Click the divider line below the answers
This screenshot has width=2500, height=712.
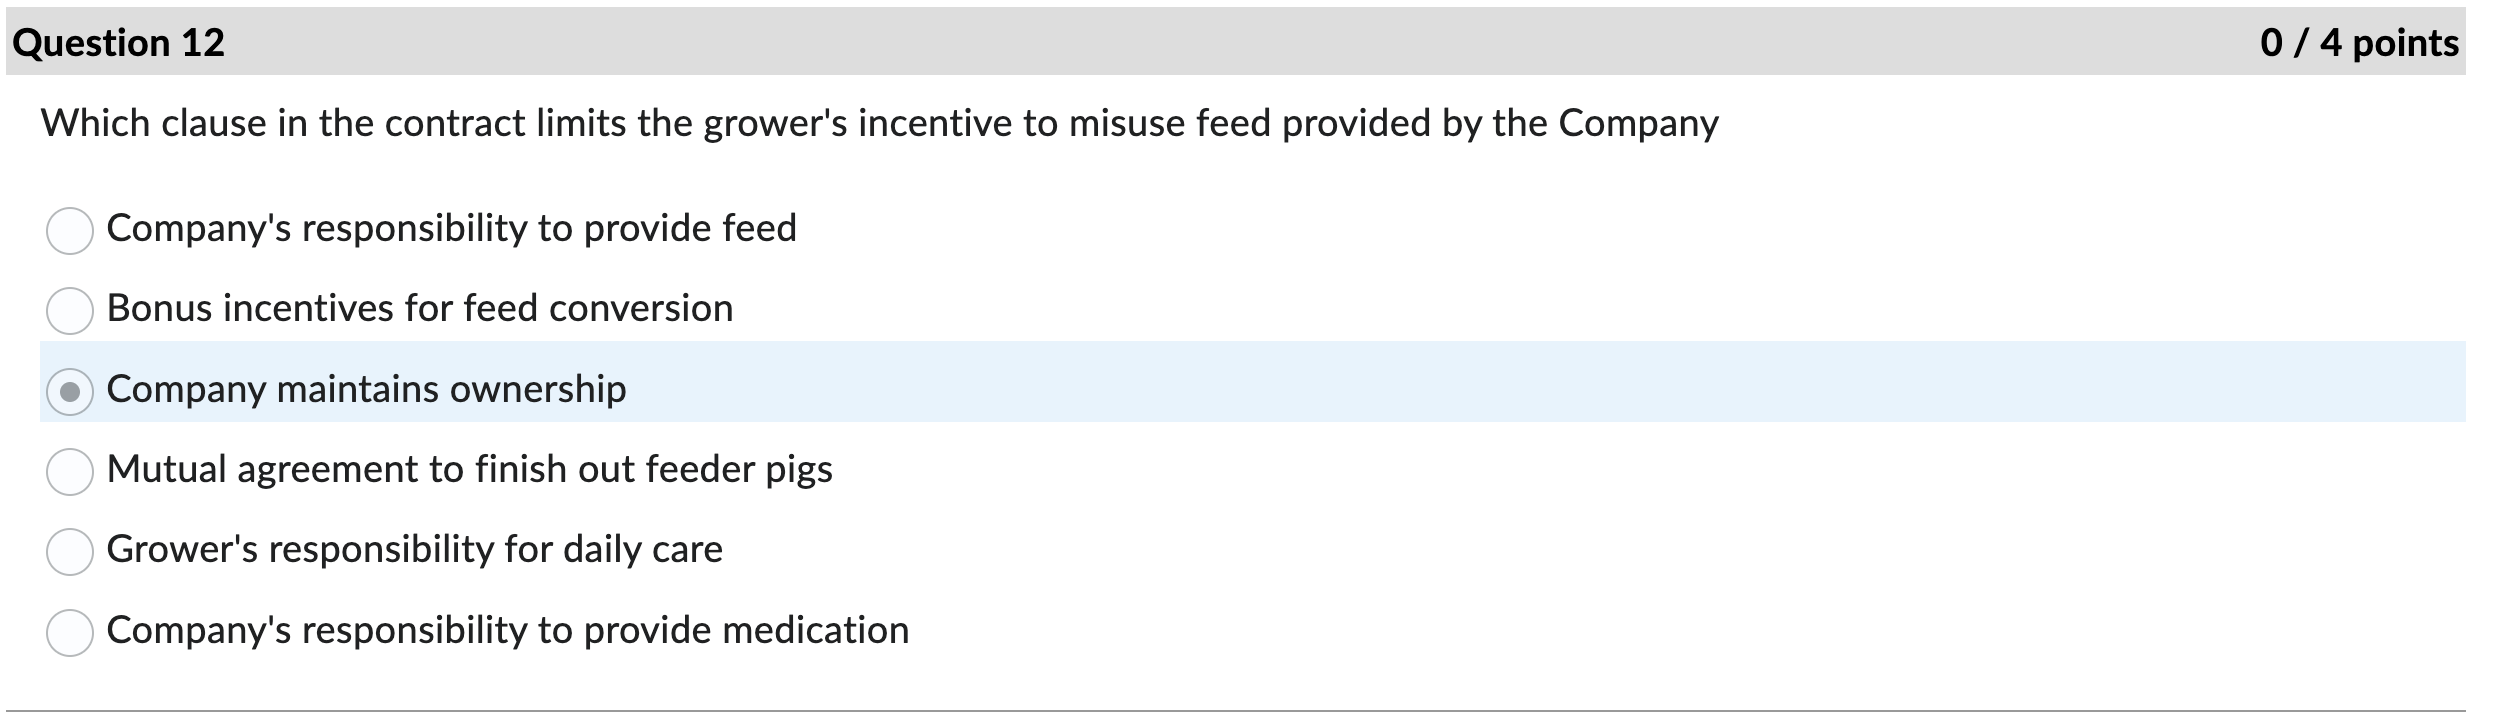coord(1250,706)
